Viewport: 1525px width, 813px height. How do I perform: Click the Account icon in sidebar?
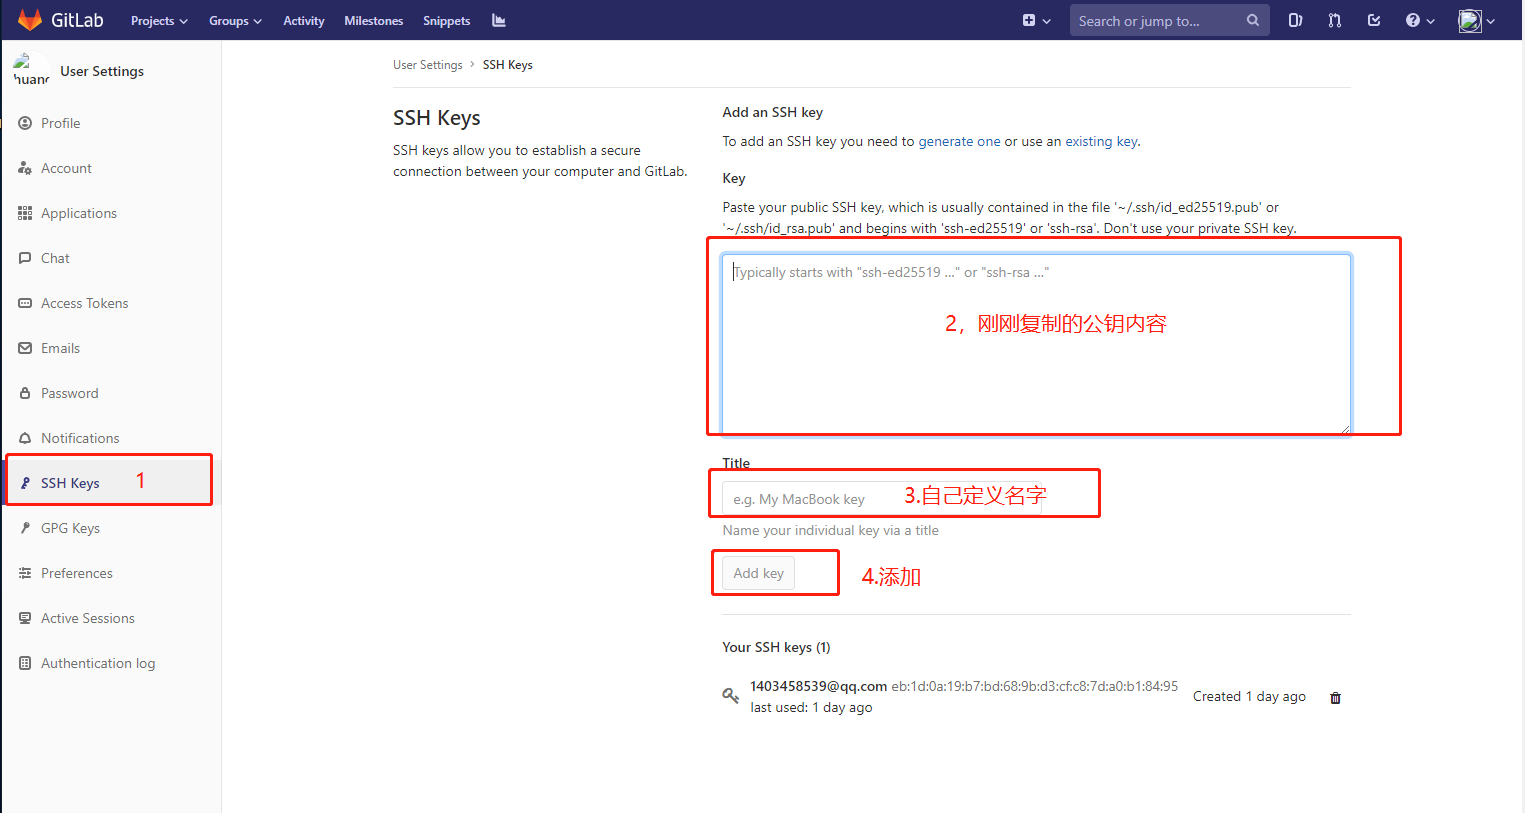(x=25, y=168)
